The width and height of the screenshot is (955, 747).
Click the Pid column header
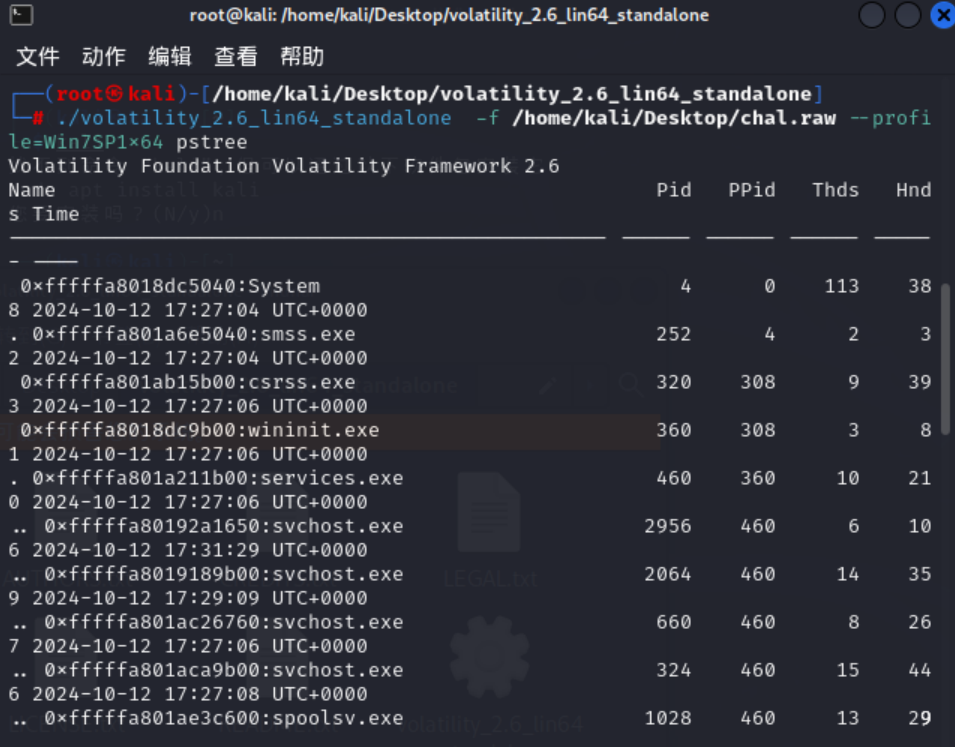tap(673, 190)
